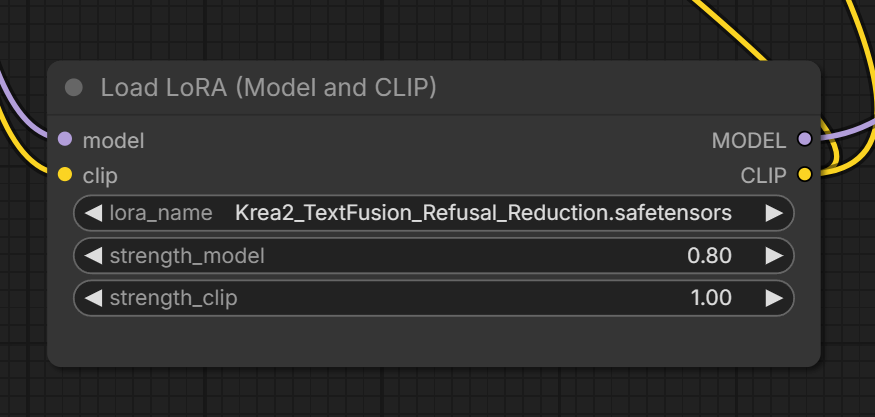Click the strength_clip value 1.00
Screen dimensions: 875x417
pos(711,298)
